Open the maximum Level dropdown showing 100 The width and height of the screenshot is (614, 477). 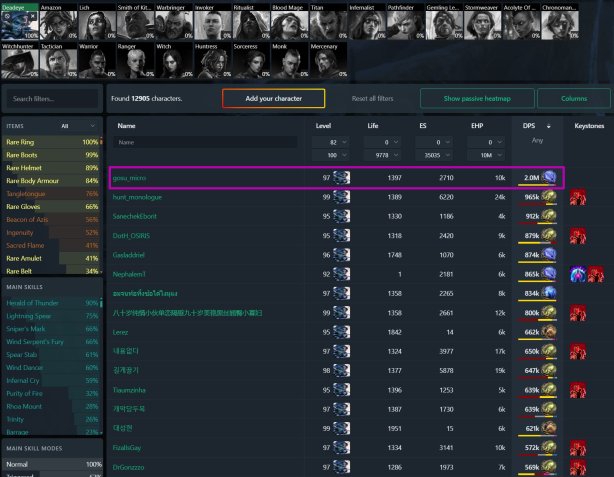coord(330,155)
